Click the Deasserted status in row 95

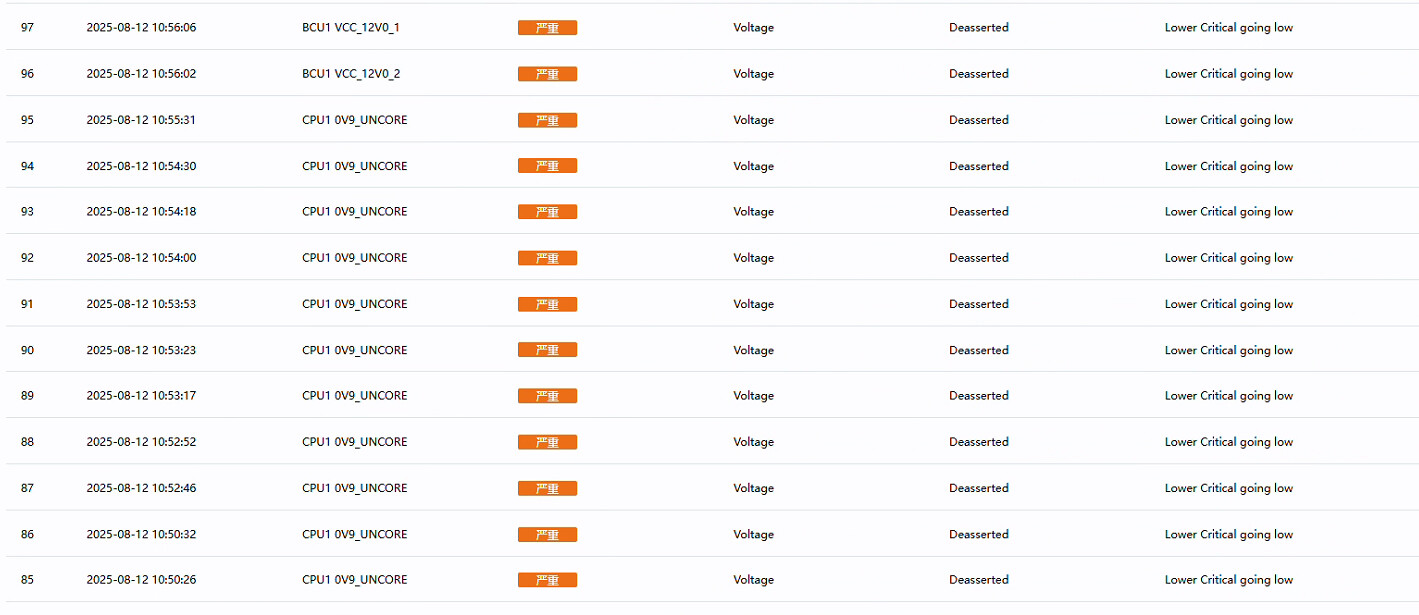pyautogui.click(x=978, y=120)
